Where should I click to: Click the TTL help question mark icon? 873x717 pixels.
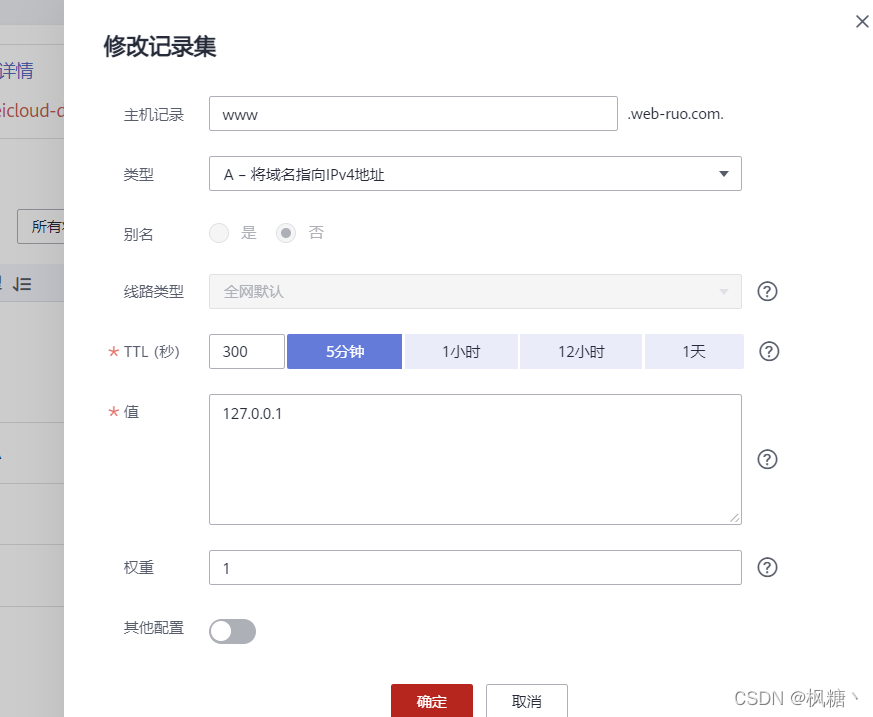(767, 351)
